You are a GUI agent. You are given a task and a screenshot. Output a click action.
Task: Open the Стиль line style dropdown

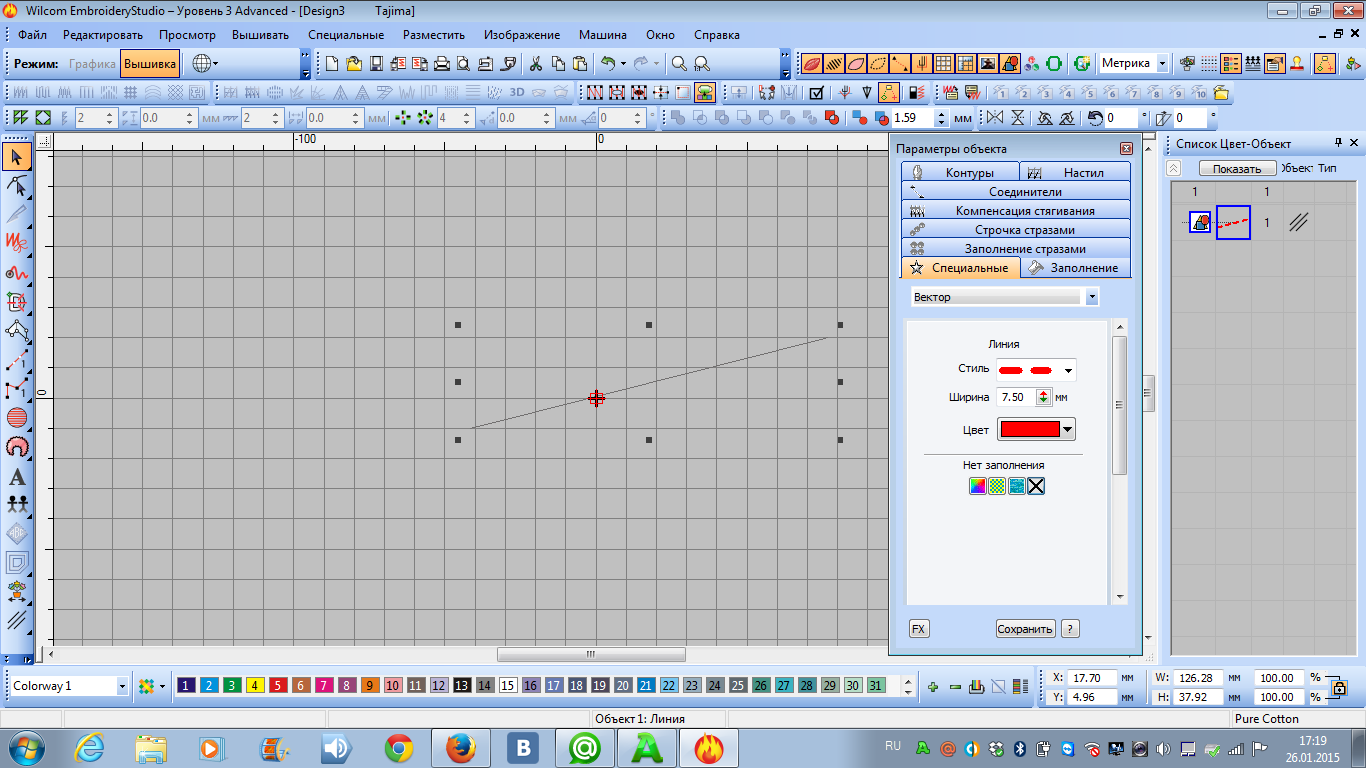click(x=1068, y=371)
